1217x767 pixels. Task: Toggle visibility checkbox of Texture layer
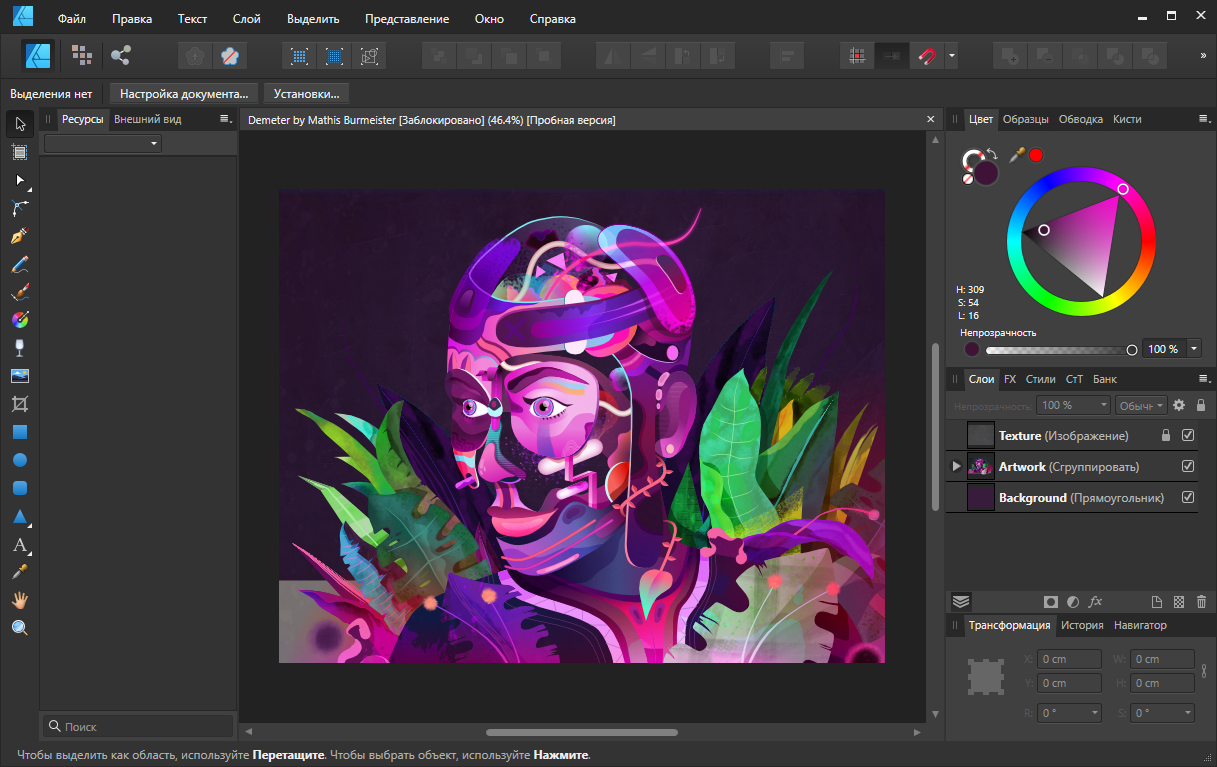click(x=1188, y=436)
